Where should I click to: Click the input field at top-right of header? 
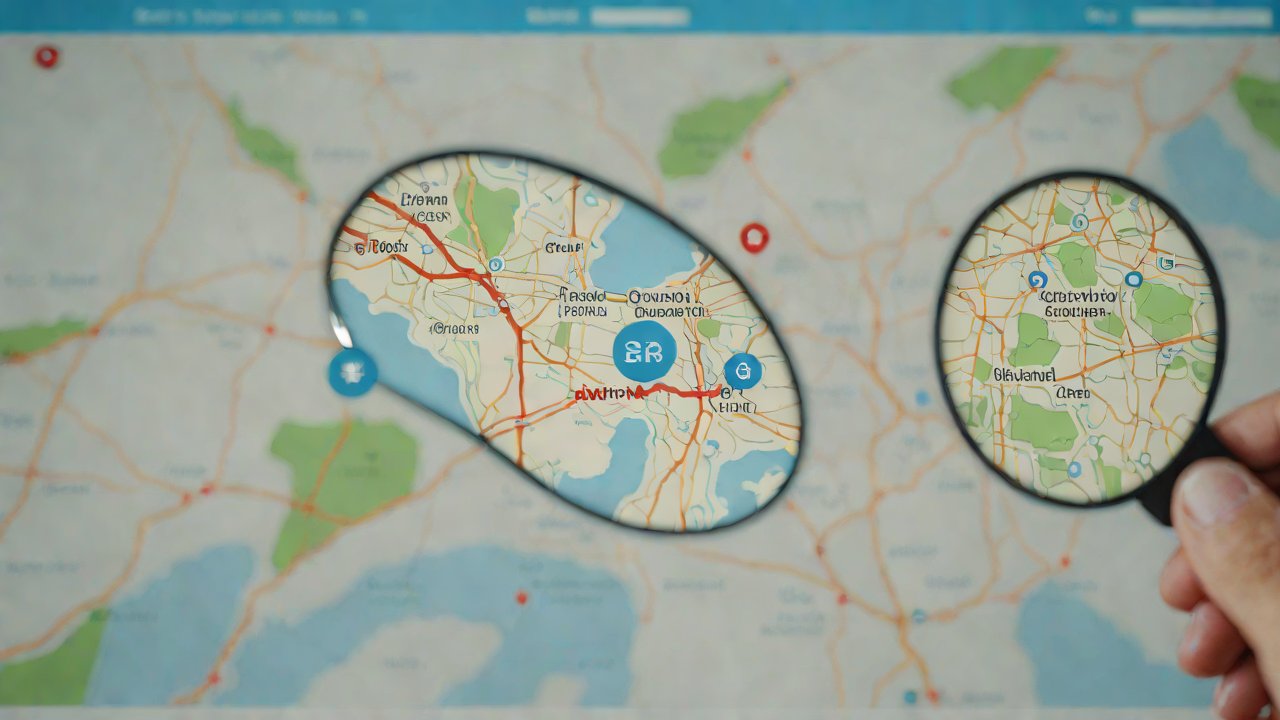[x=1202, y=17]
